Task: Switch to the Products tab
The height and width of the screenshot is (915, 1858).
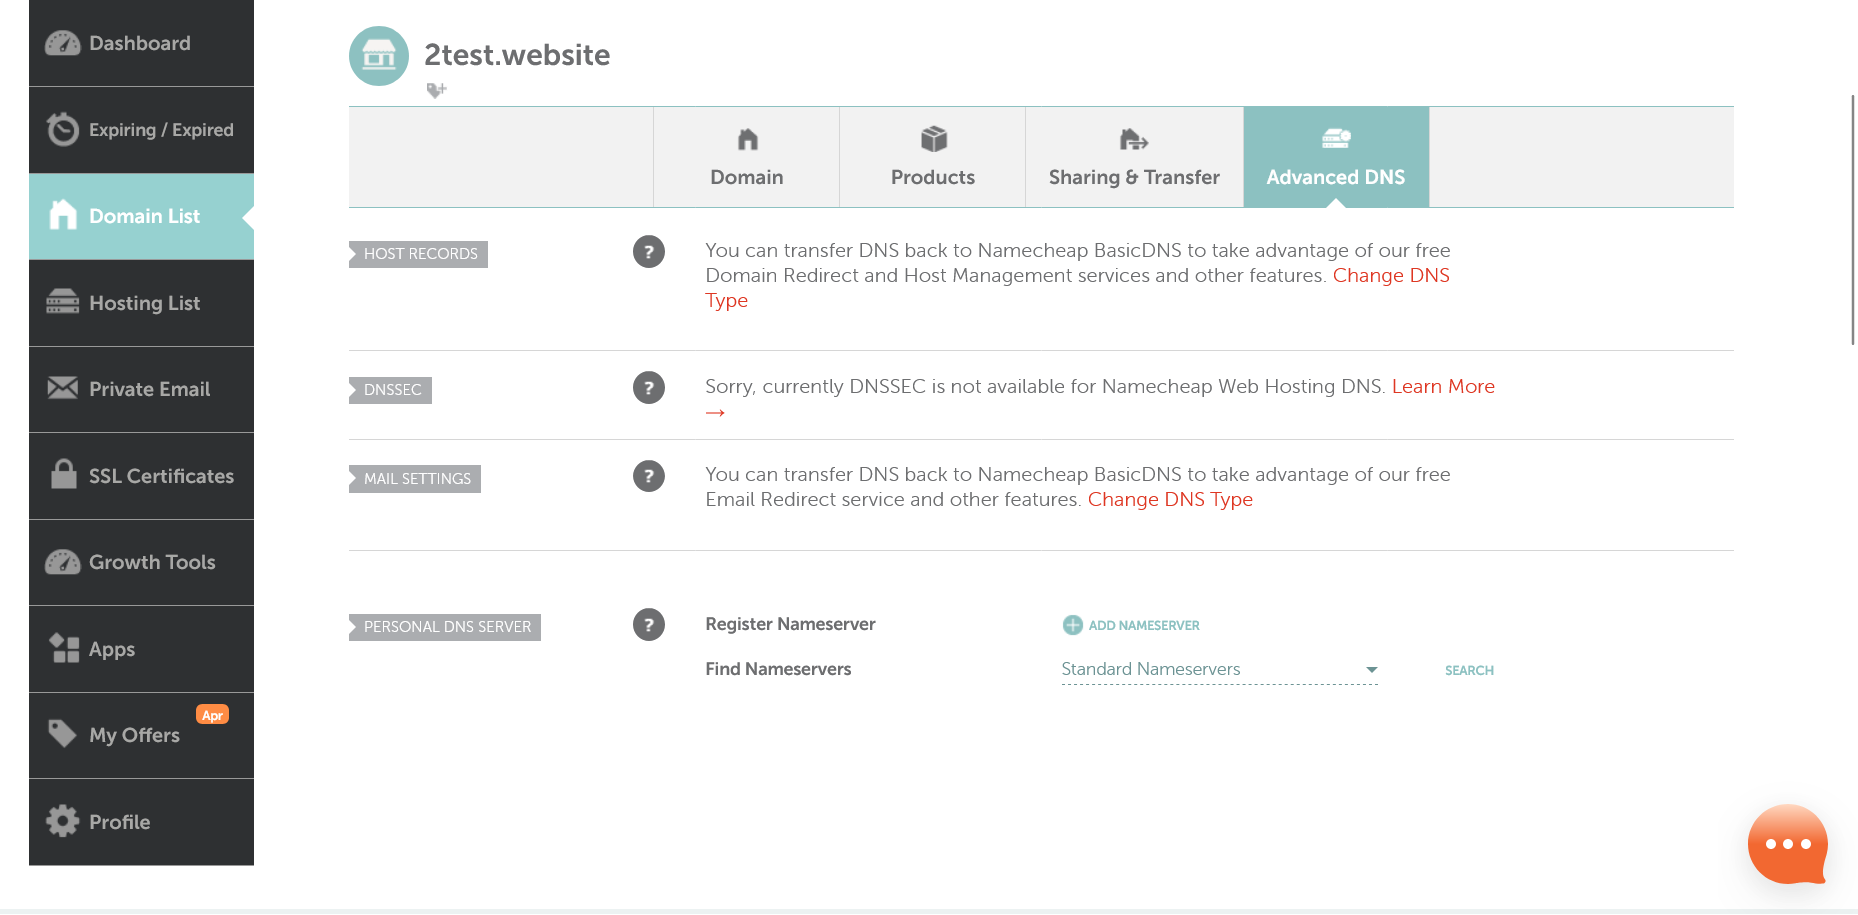Action: point(932,157)
